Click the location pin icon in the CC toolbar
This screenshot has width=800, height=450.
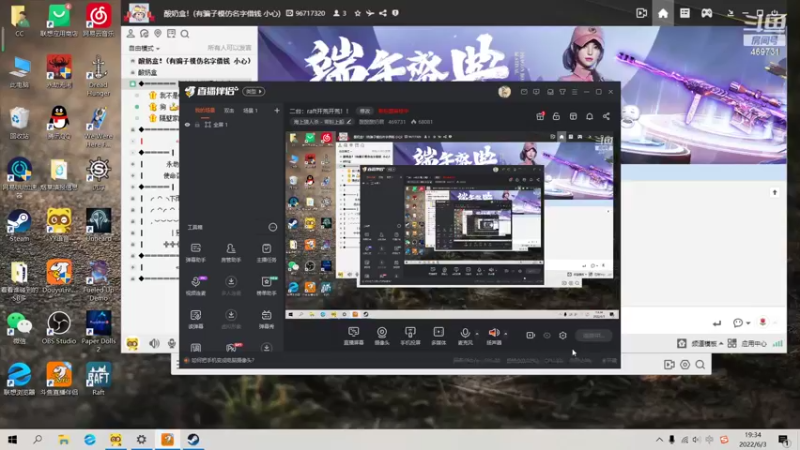(x=158, y=34)
